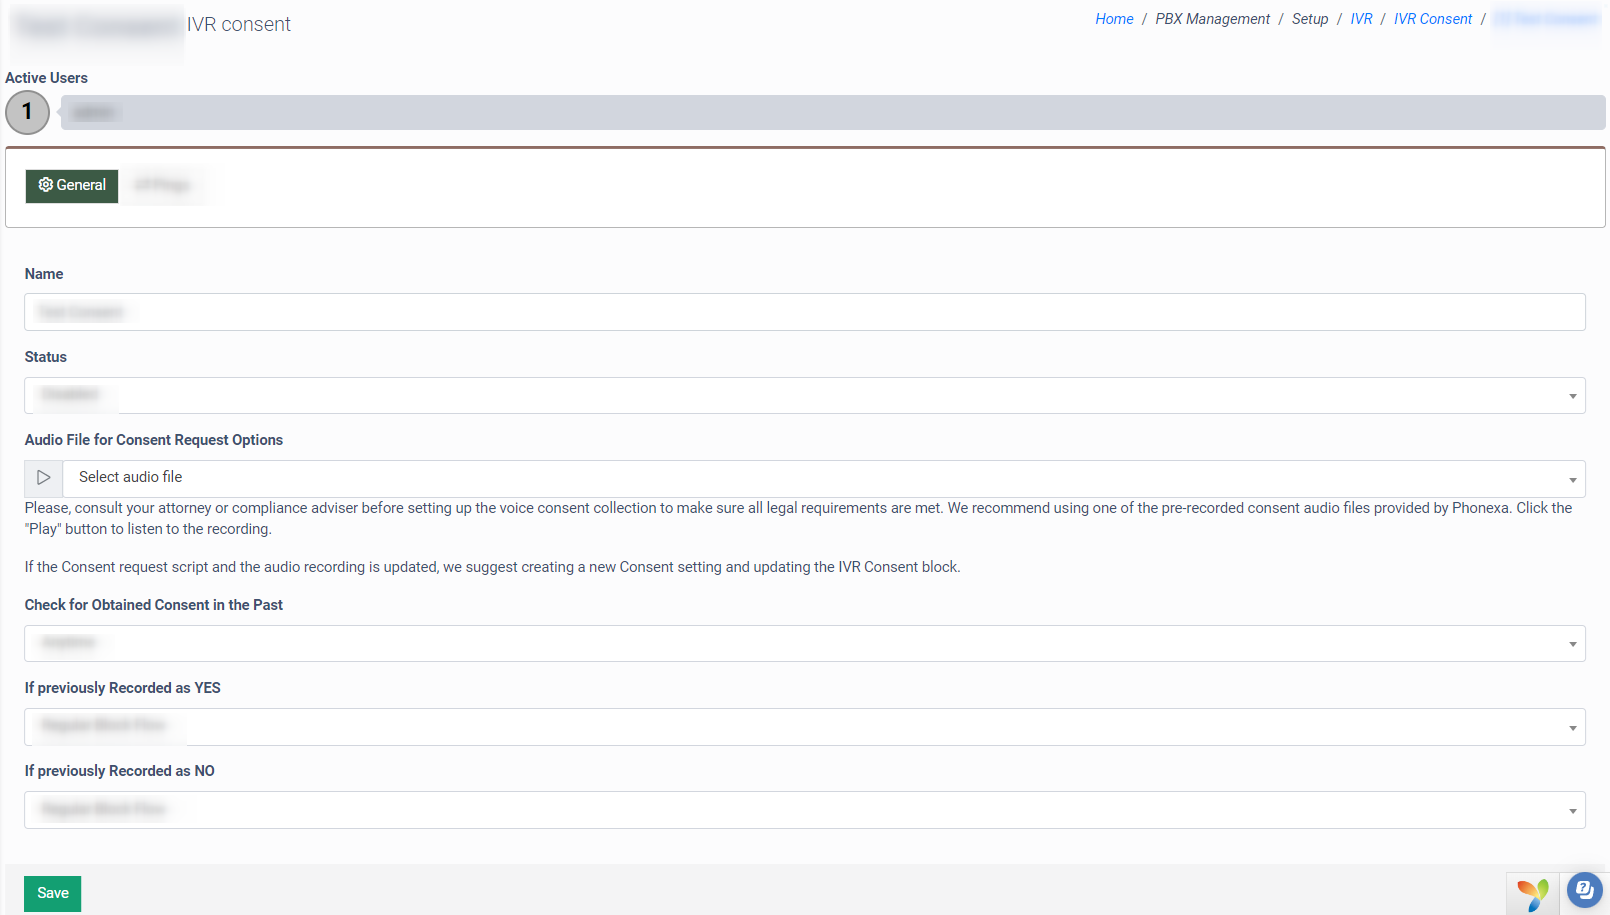This screenshot has height=915, width=1610.
Task: Open the blue help chat widget
Action: click(x=1584, y=889)
